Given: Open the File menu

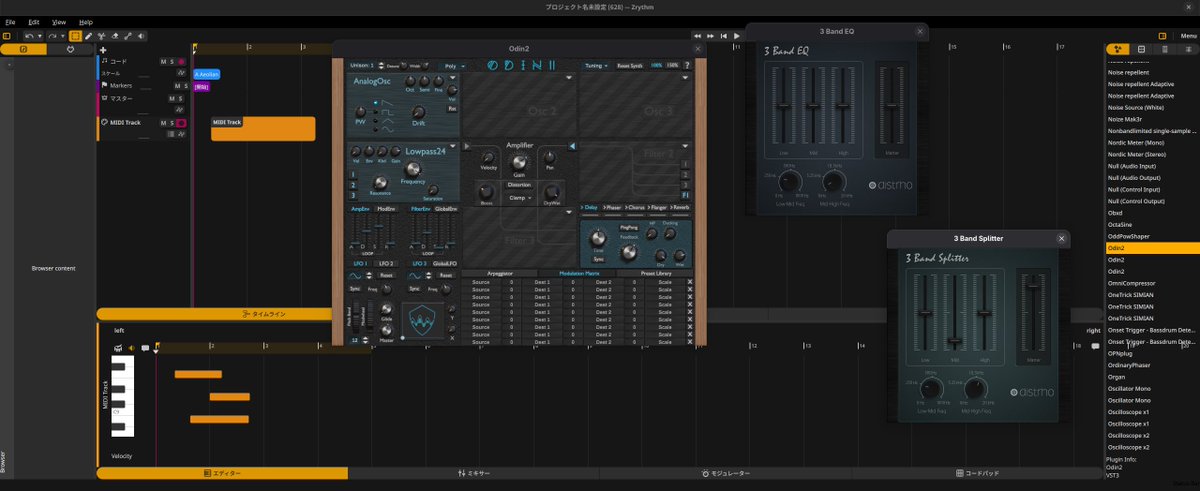Looking at the screenshot, I should (10, 21).
